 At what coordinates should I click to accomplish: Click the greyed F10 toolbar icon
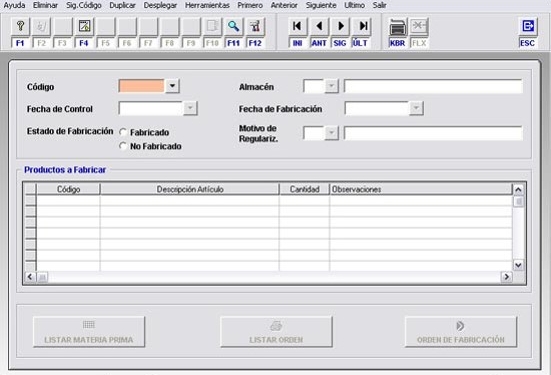coord(212,26)
